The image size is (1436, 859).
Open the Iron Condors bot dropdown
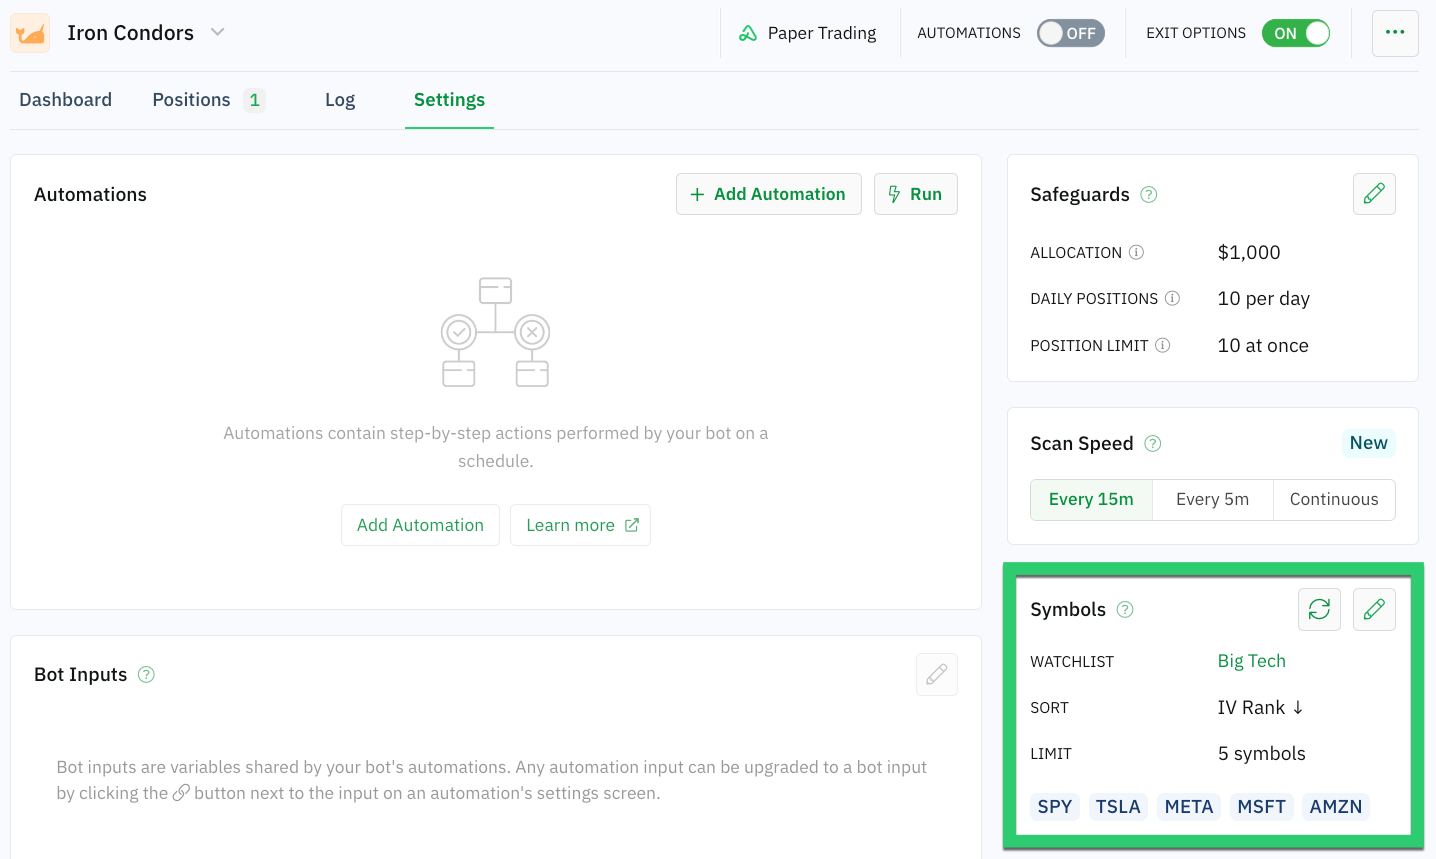tap(218, 32)
